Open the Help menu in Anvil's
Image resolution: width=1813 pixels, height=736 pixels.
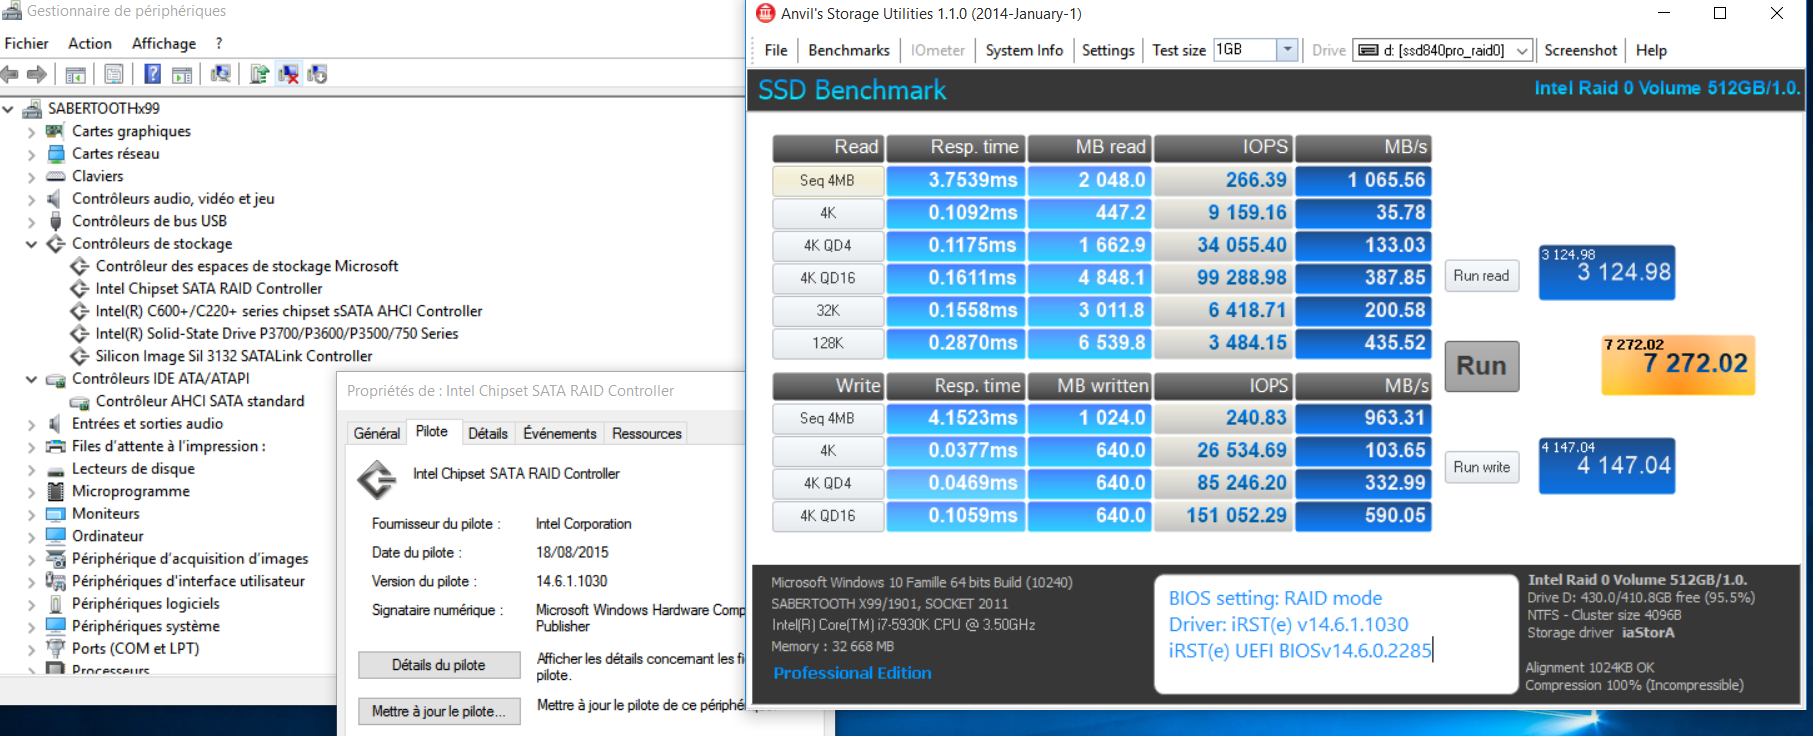(x=1651, y=50)
